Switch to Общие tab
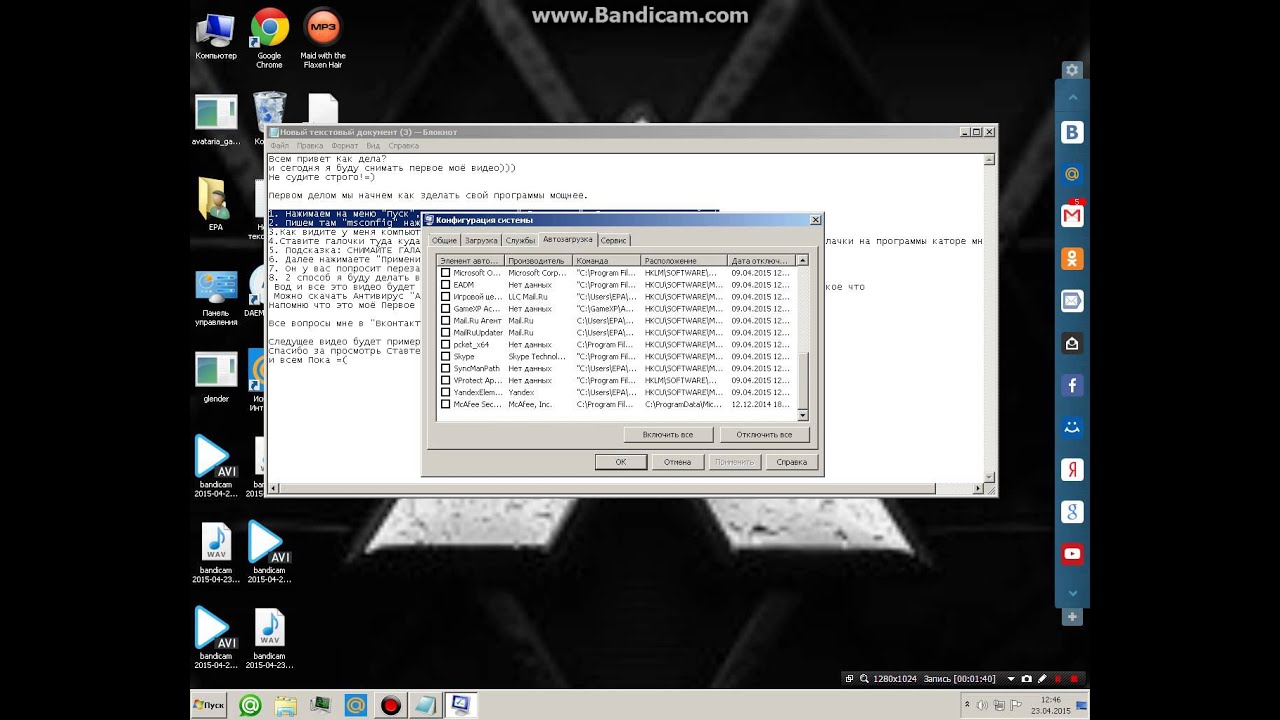 click(444, 241)
